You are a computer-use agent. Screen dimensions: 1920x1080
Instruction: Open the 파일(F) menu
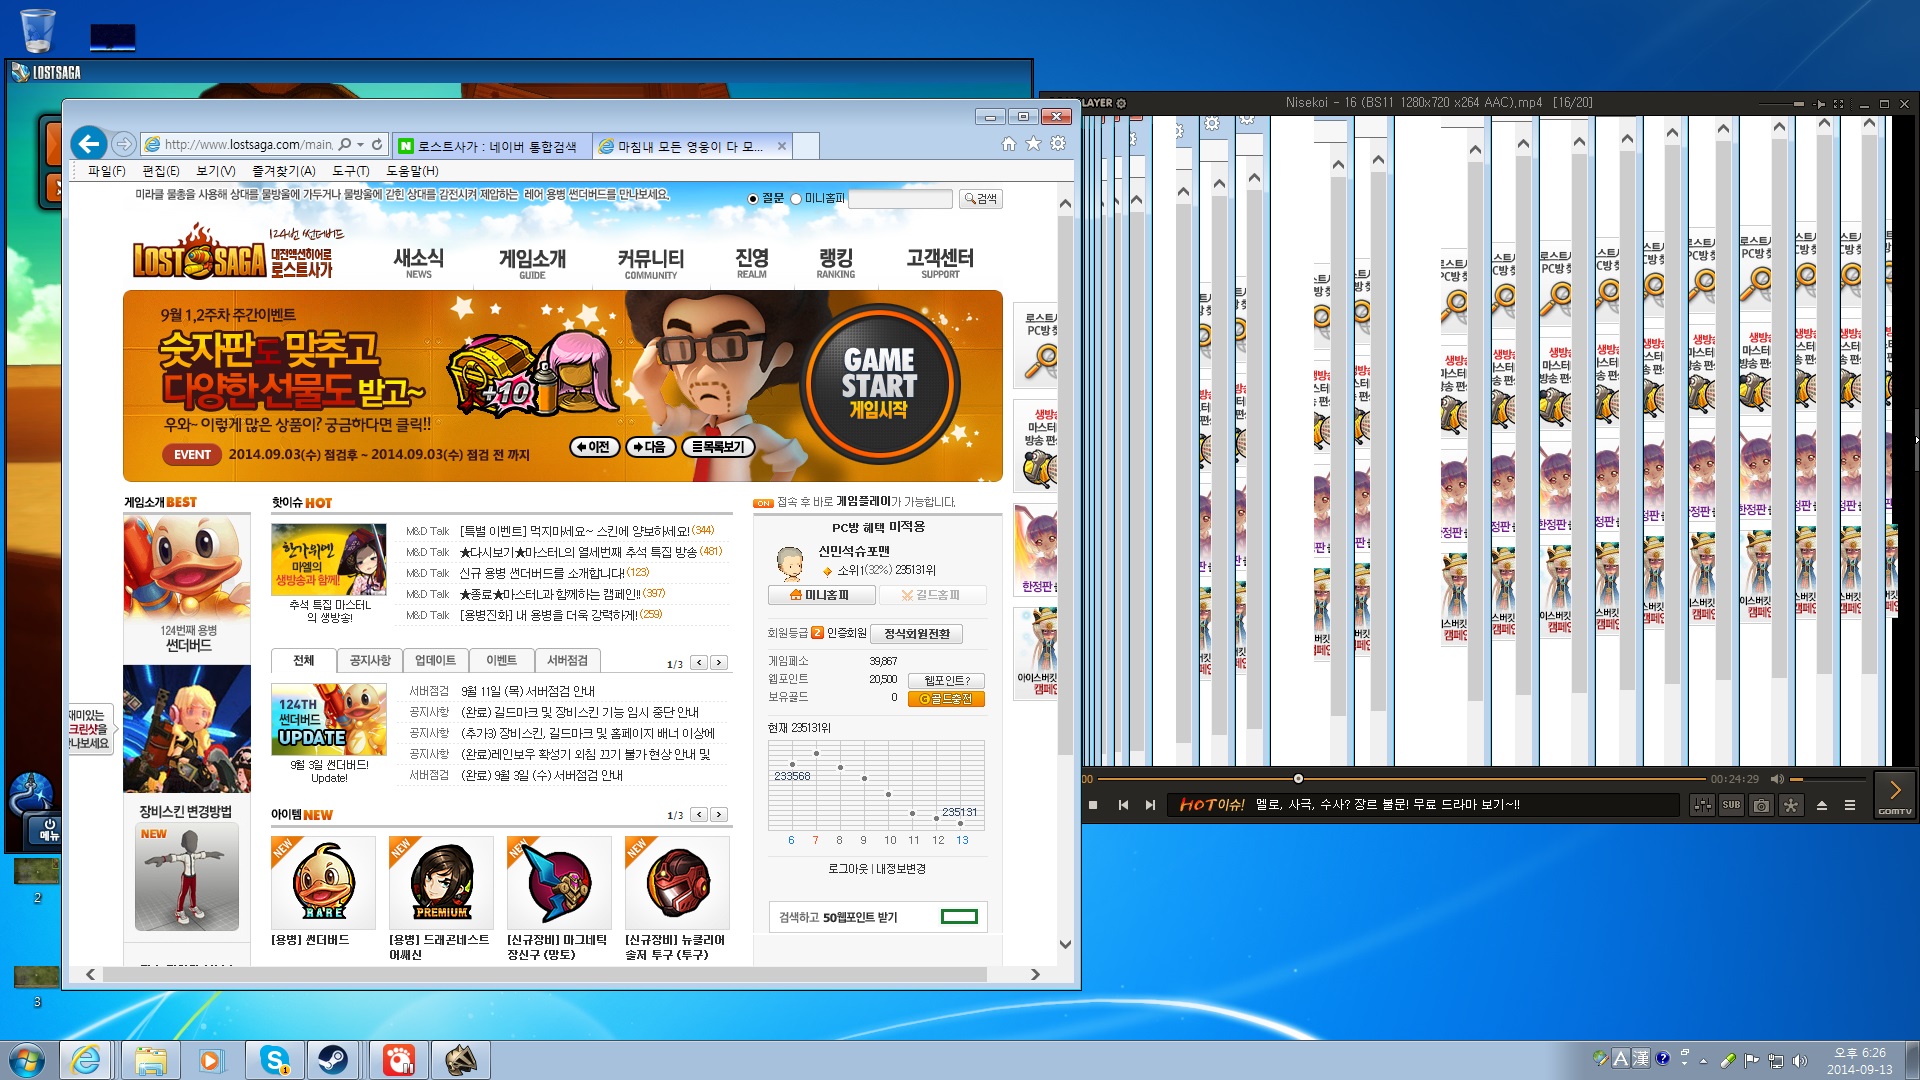pos(106,171)
